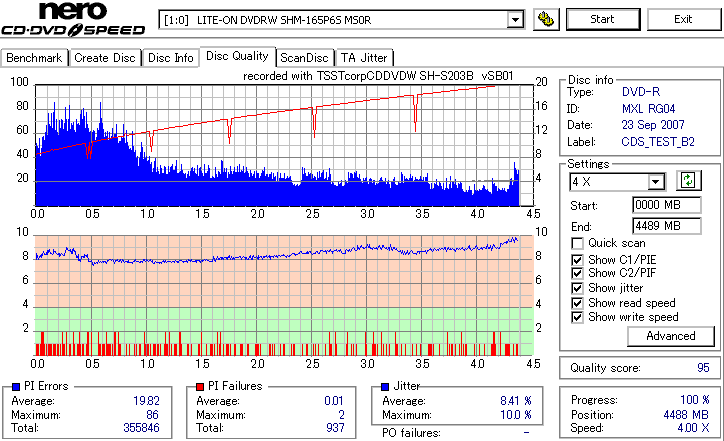Click the Speed value 4.00 X
This screenshot has height=441, width=724.
[694, 428]
